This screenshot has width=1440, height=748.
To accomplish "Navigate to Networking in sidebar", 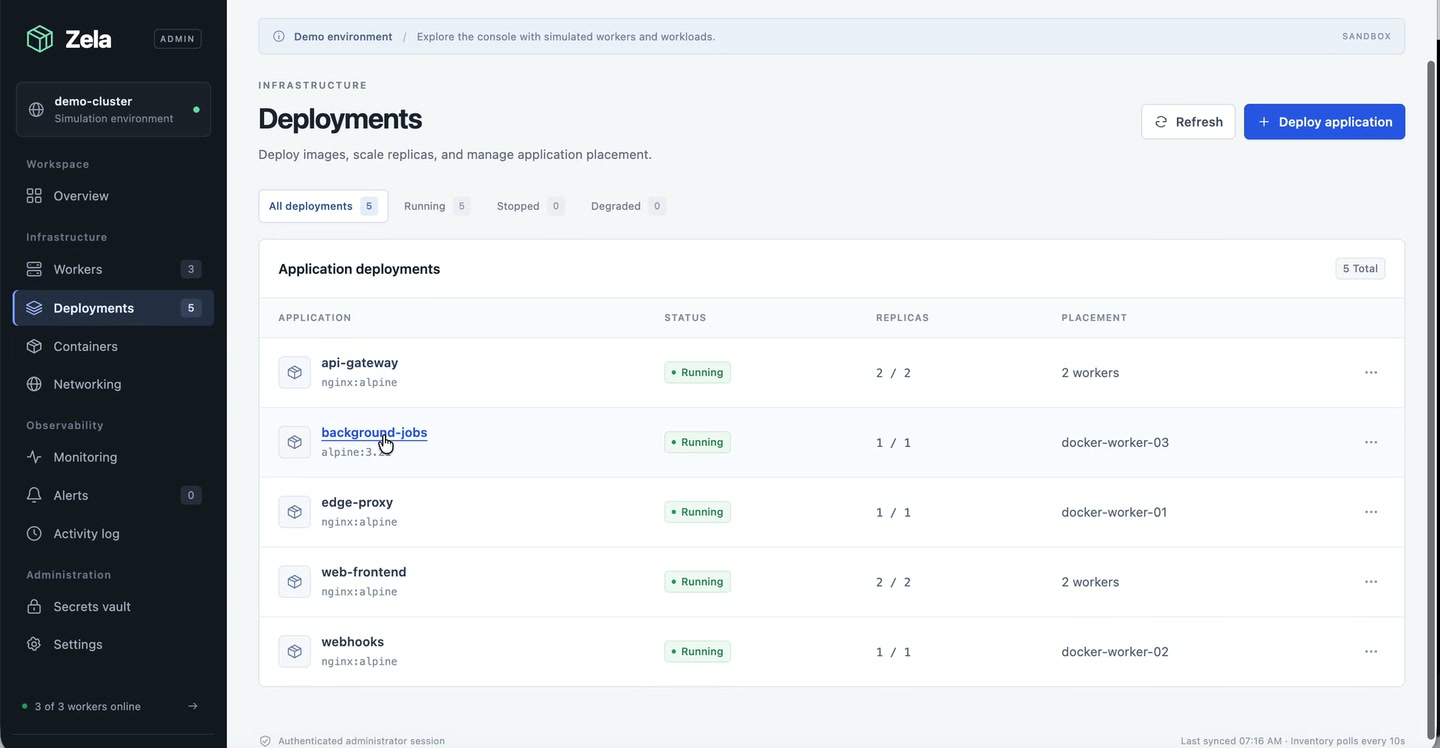I will pyautogui.click(x=113, y=384).
